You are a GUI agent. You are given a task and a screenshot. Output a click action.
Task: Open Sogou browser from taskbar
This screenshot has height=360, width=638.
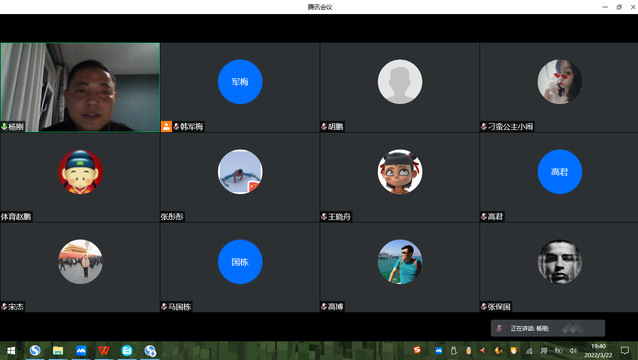click(35, 350)
